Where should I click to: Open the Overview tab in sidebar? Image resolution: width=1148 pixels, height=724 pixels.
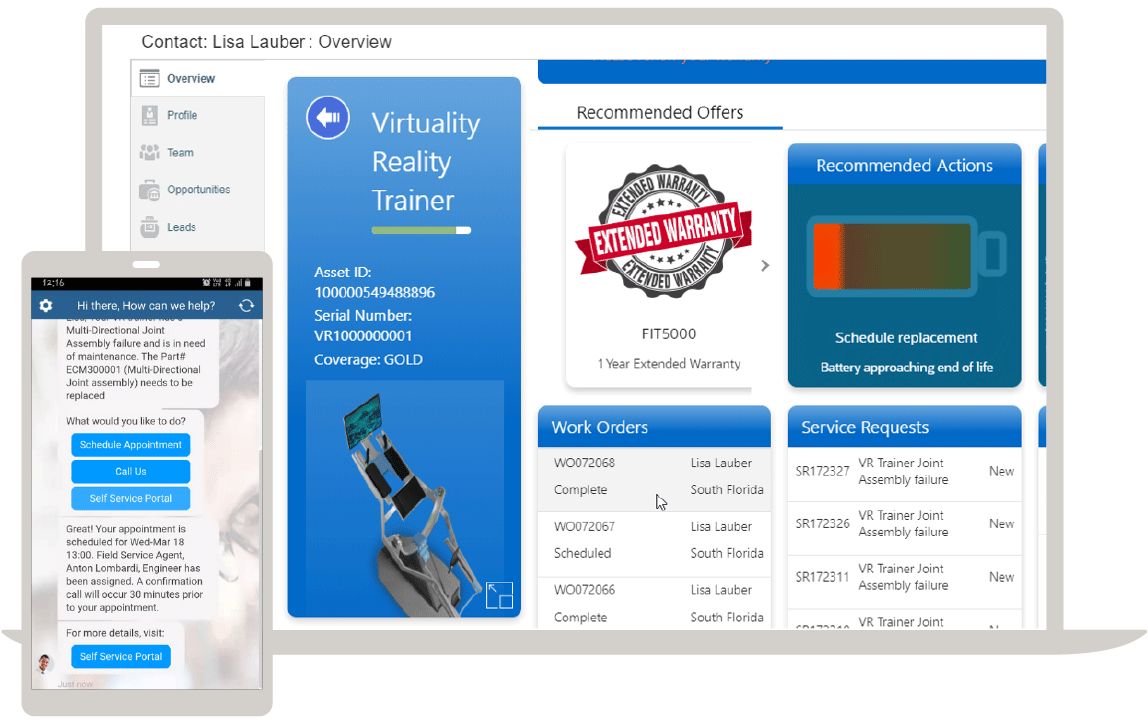pyautogui.click(x=190, y=78)
